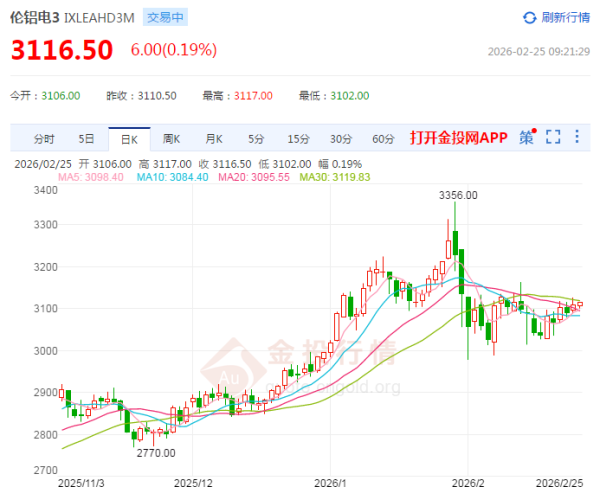600x487 pixels.
Task: Click the MA30: 3119.83 indicator label
Action: click(335, 177)
